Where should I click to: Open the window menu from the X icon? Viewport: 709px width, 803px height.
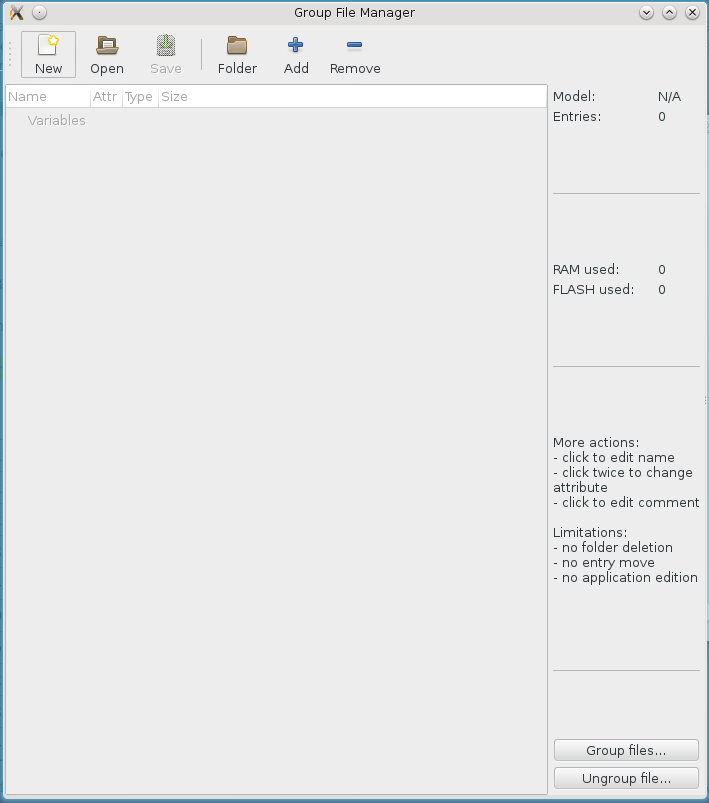tap(16, 13)
